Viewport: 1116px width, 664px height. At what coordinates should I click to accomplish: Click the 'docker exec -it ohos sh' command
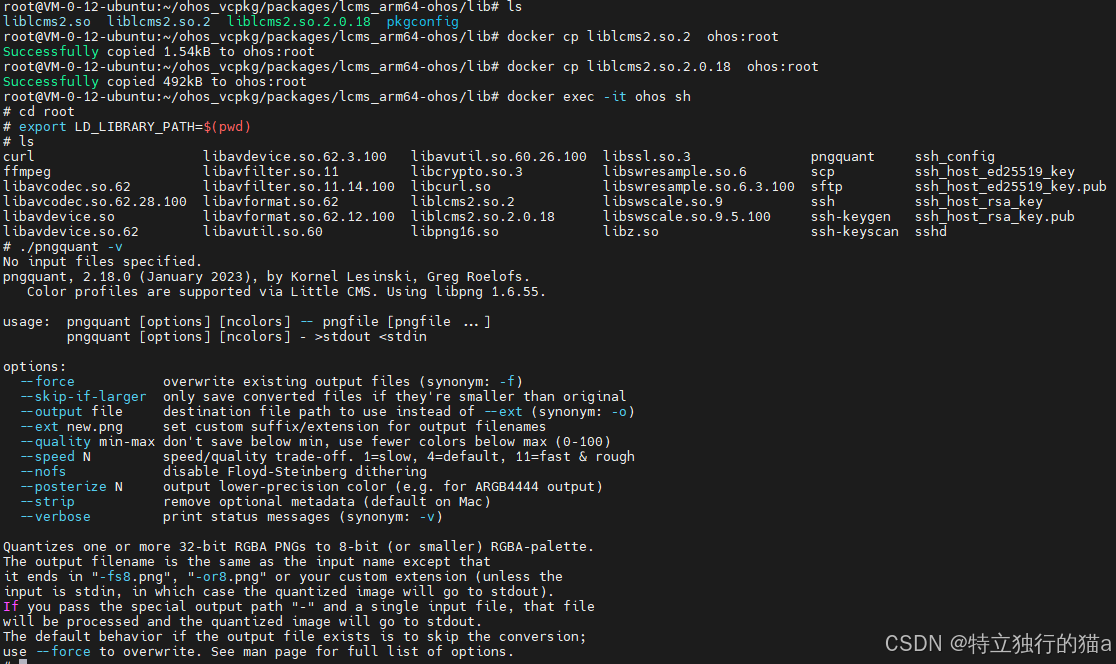[x=599, y=96]
